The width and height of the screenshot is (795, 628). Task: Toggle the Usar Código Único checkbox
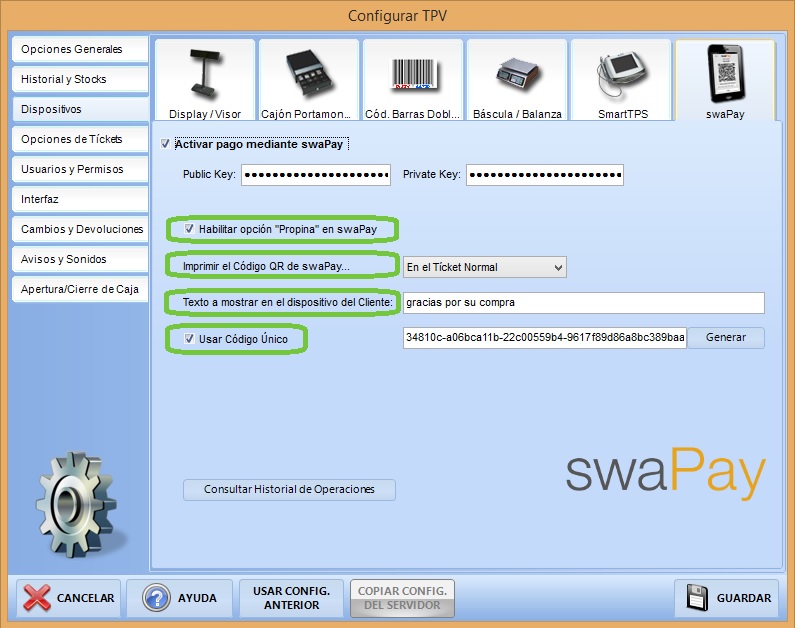tap(189, 339)
